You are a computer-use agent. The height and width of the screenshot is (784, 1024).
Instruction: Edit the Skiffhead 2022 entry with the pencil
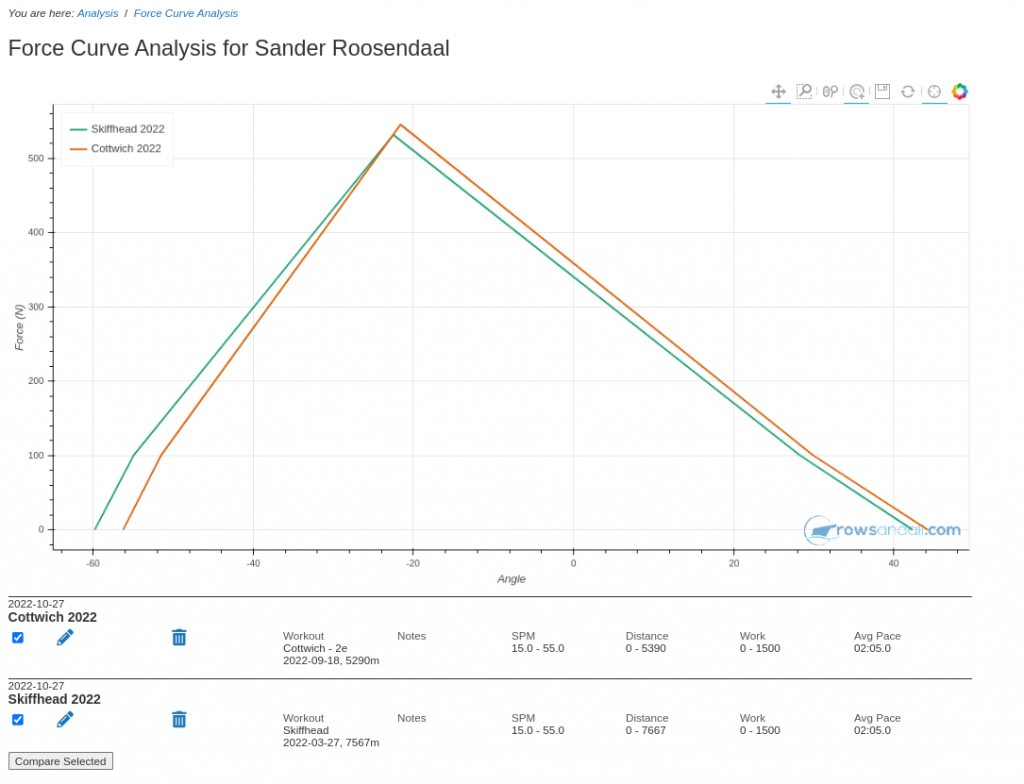coord(65,719)
